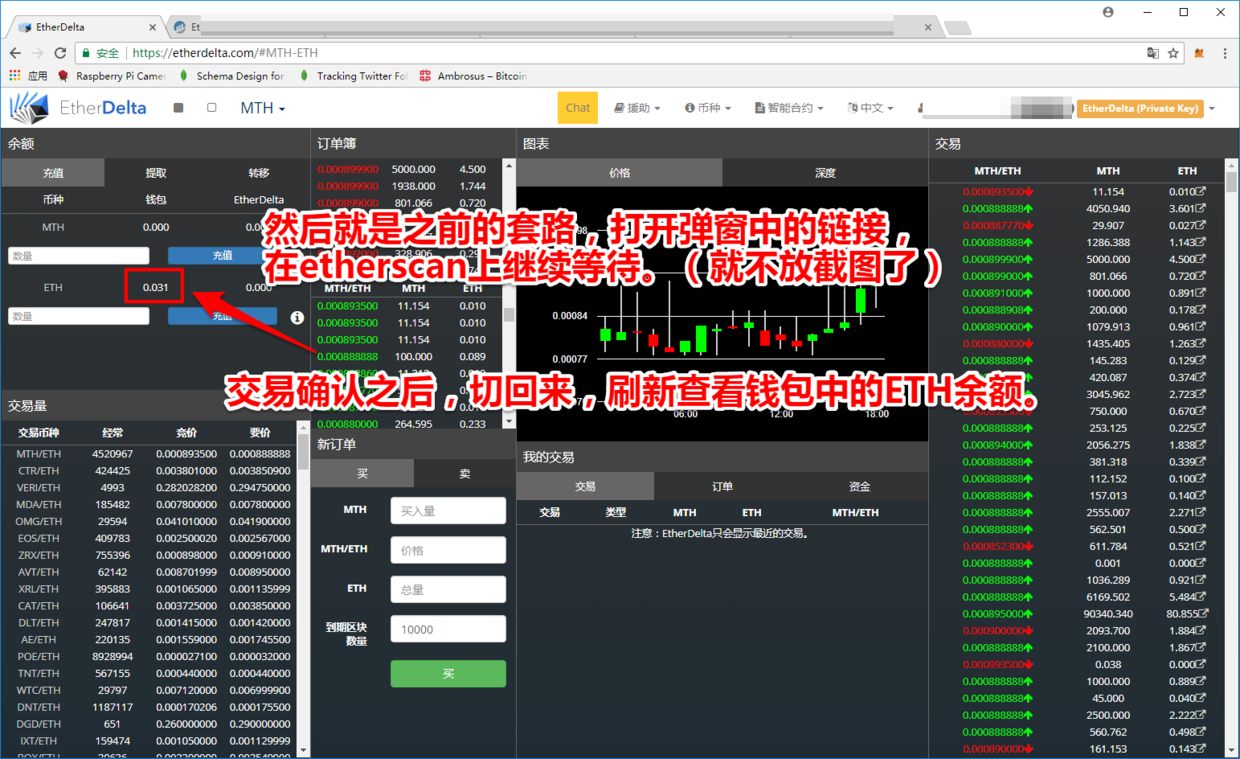This screenshot has height=759, width=1240.
Task: Open the Raspberry Pi Camera bookmark
Action: pyautogui.click(x=112, y=76)
